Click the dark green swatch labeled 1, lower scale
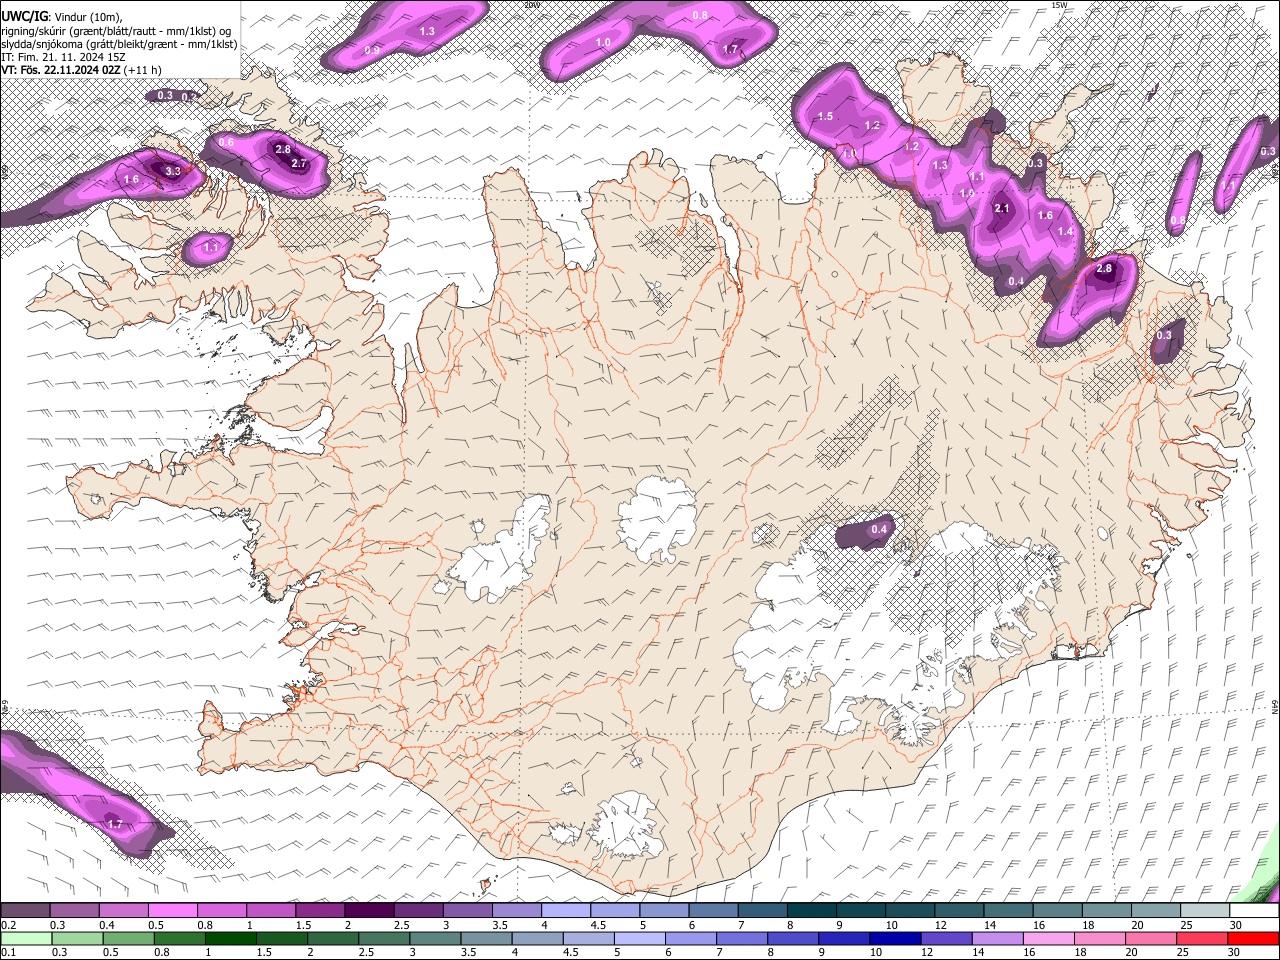1280x960 pixels. pos(230,938)
